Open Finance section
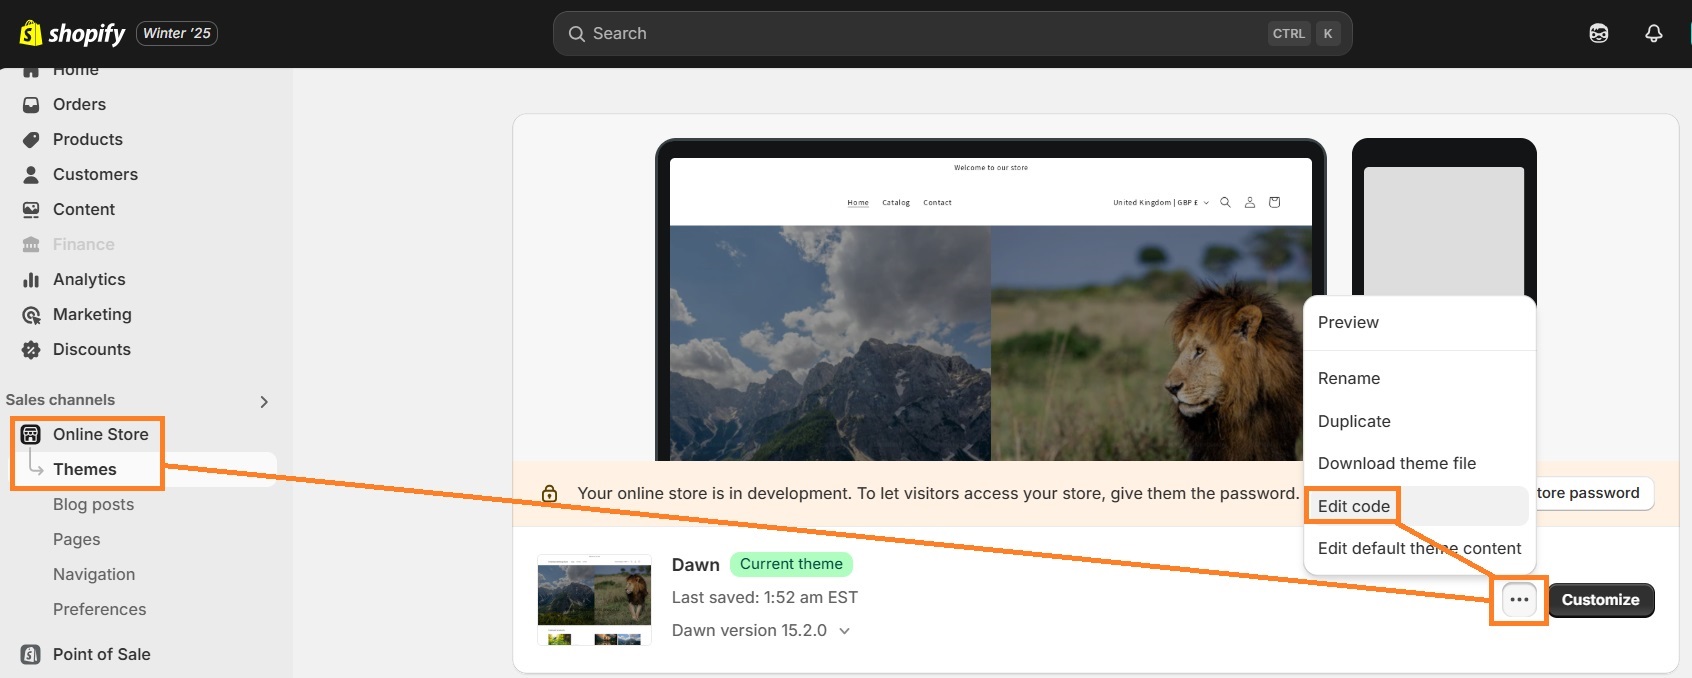Viewport: 1692px width, 678px height. point(84,244)
